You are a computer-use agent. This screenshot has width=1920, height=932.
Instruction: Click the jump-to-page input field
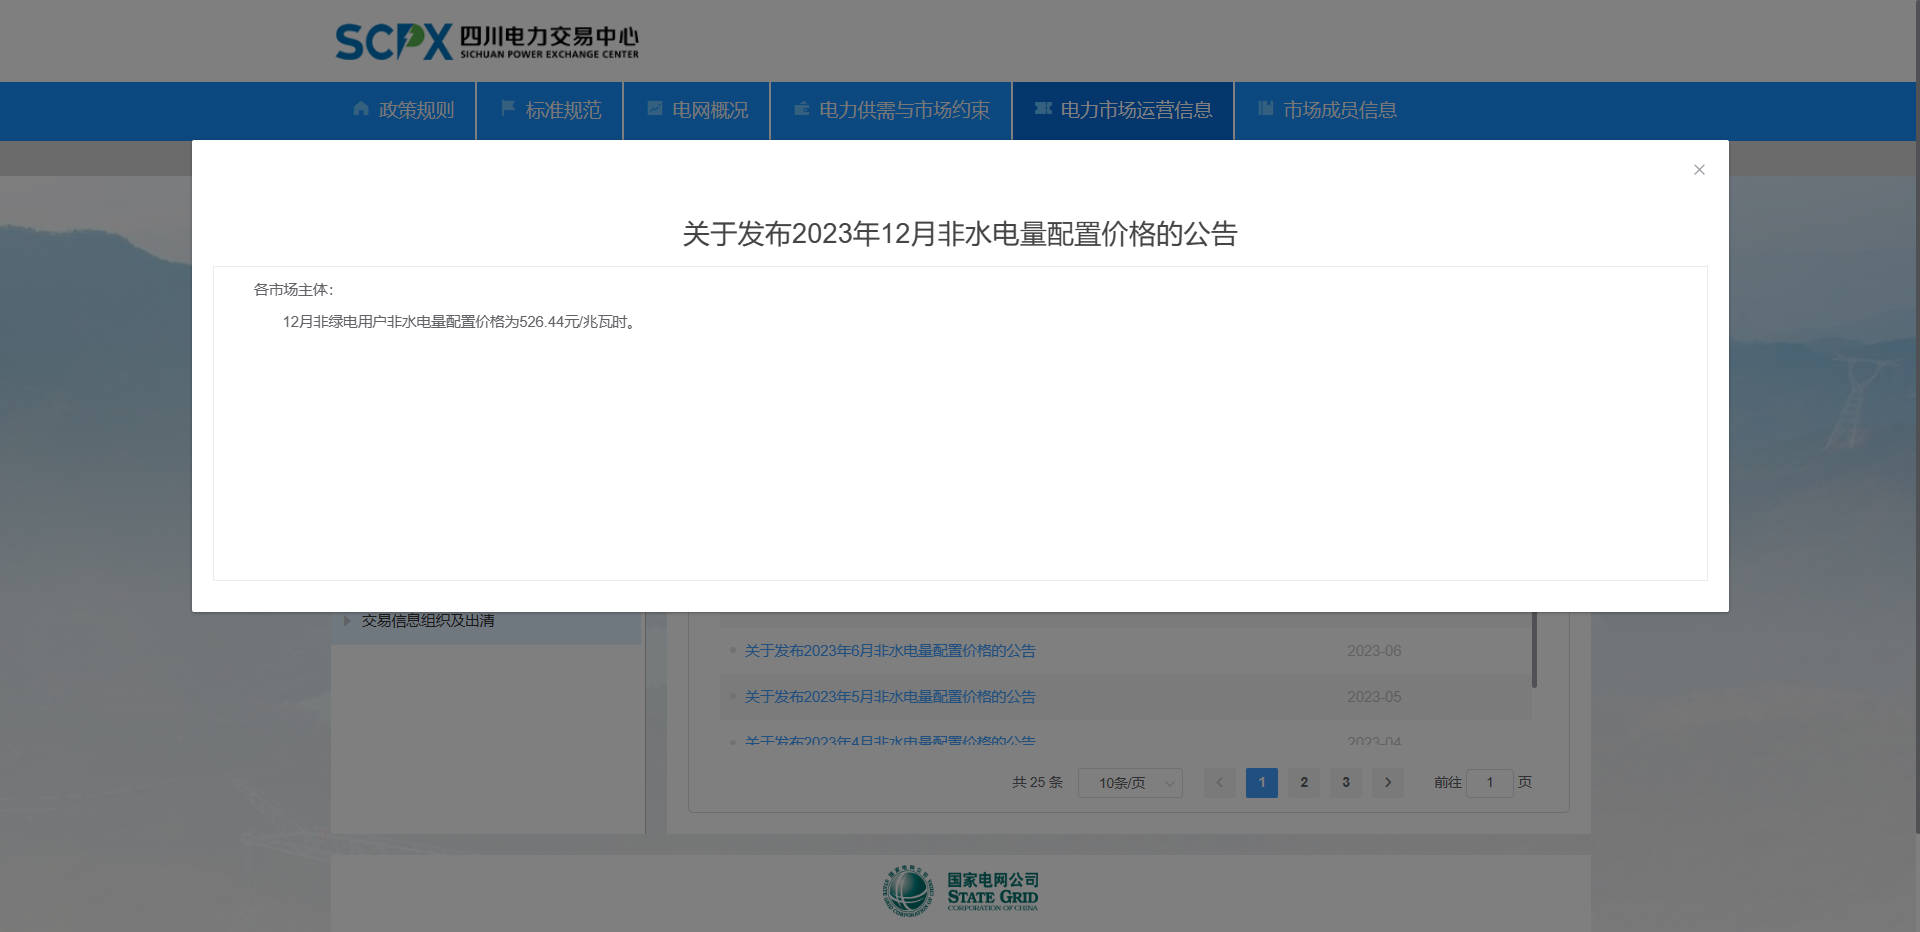[1489, 783]
